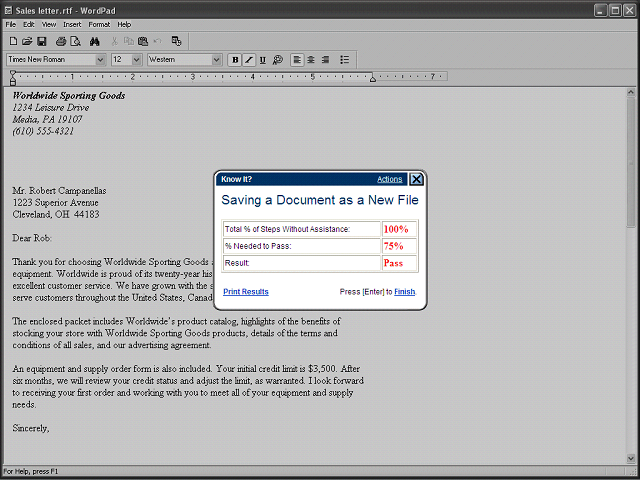Close the Know It? dialog

tap(416, 179)
